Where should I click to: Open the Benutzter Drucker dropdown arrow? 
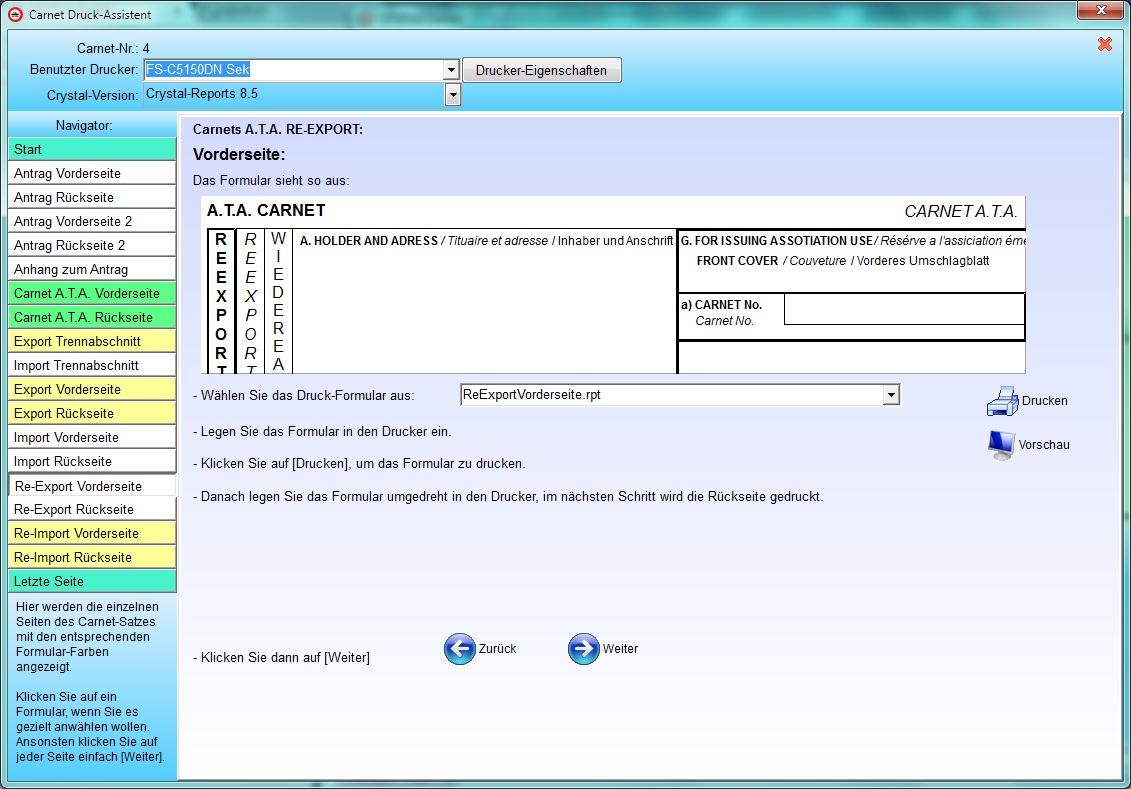click(x=452, y=70)
